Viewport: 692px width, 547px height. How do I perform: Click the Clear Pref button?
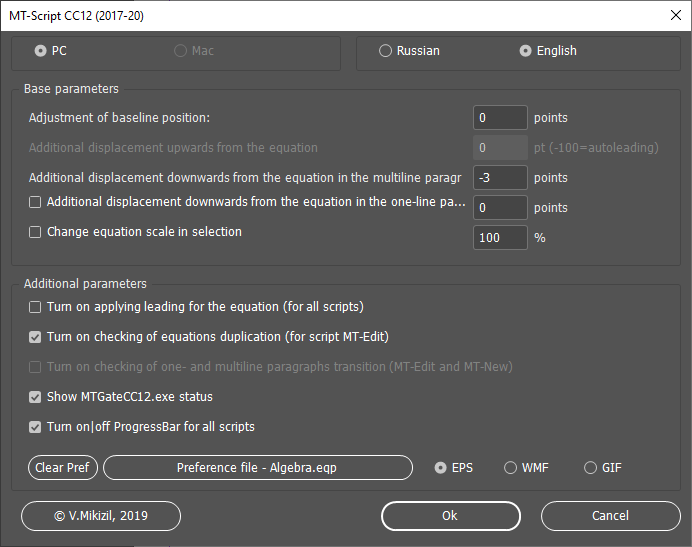tap(63, 468)
